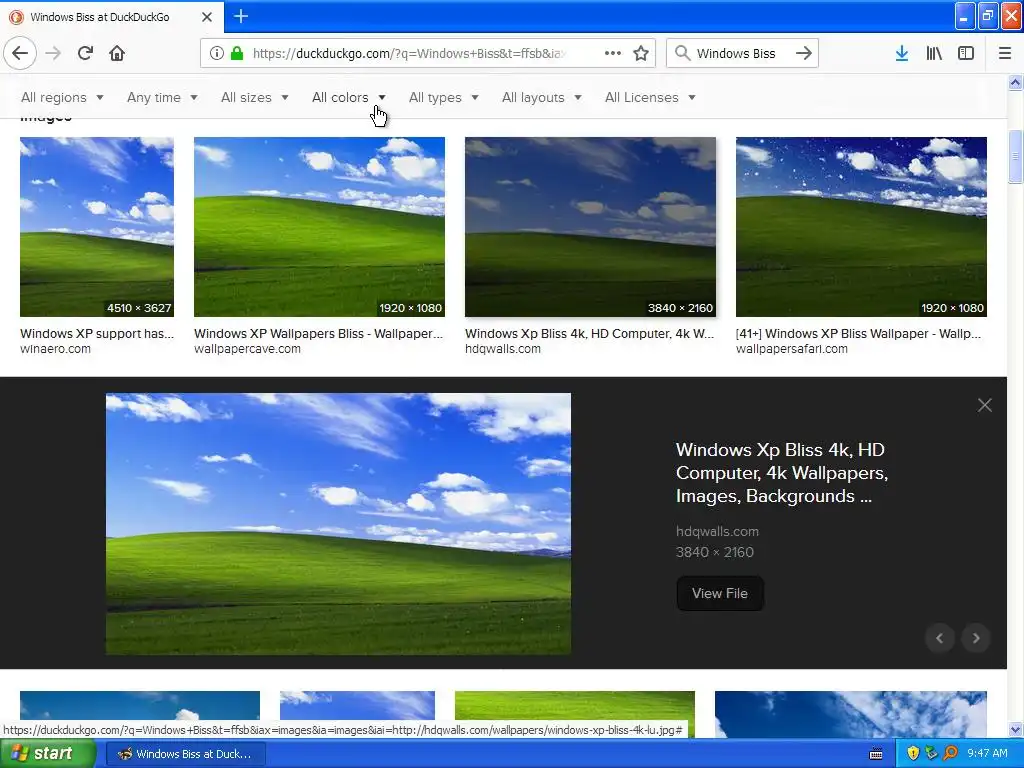Image resolution: width=1024 pixels, height=768 pixels.
Task: Submit search with the arrow button
Action: tap(804, 53)
